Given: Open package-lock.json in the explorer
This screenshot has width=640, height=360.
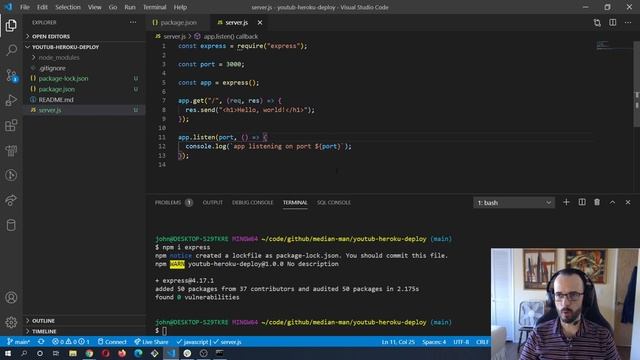Looking at the screenshot, I should 84,78.
